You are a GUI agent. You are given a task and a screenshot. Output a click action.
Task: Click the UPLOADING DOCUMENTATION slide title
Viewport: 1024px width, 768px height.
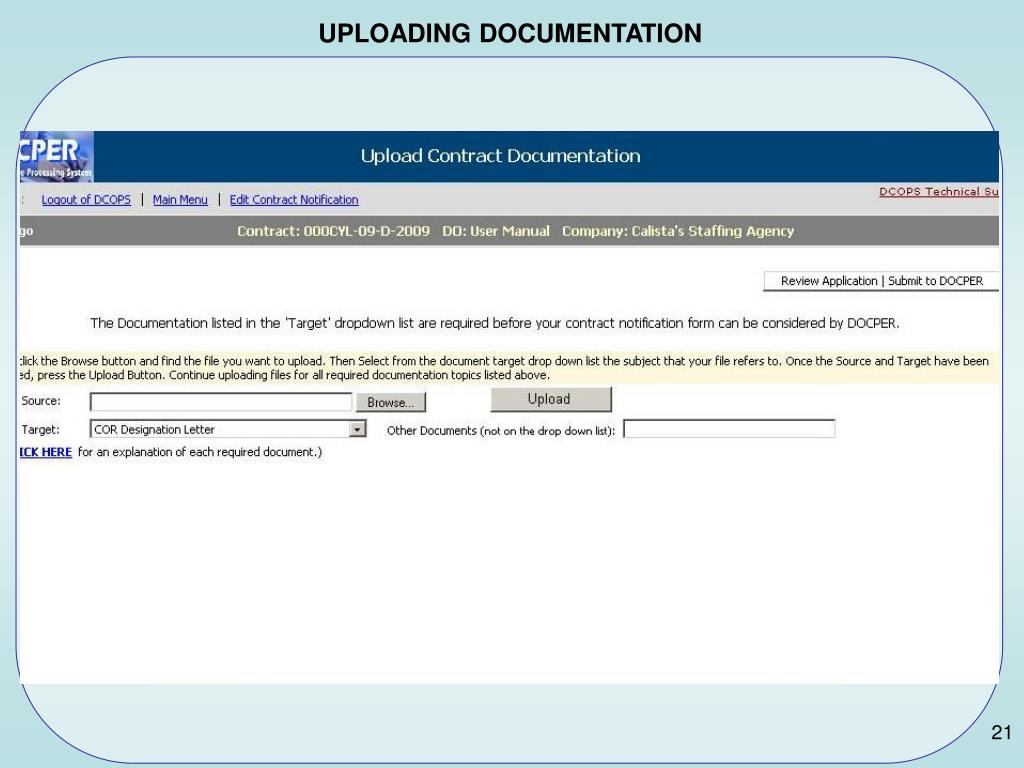[510, 33]
